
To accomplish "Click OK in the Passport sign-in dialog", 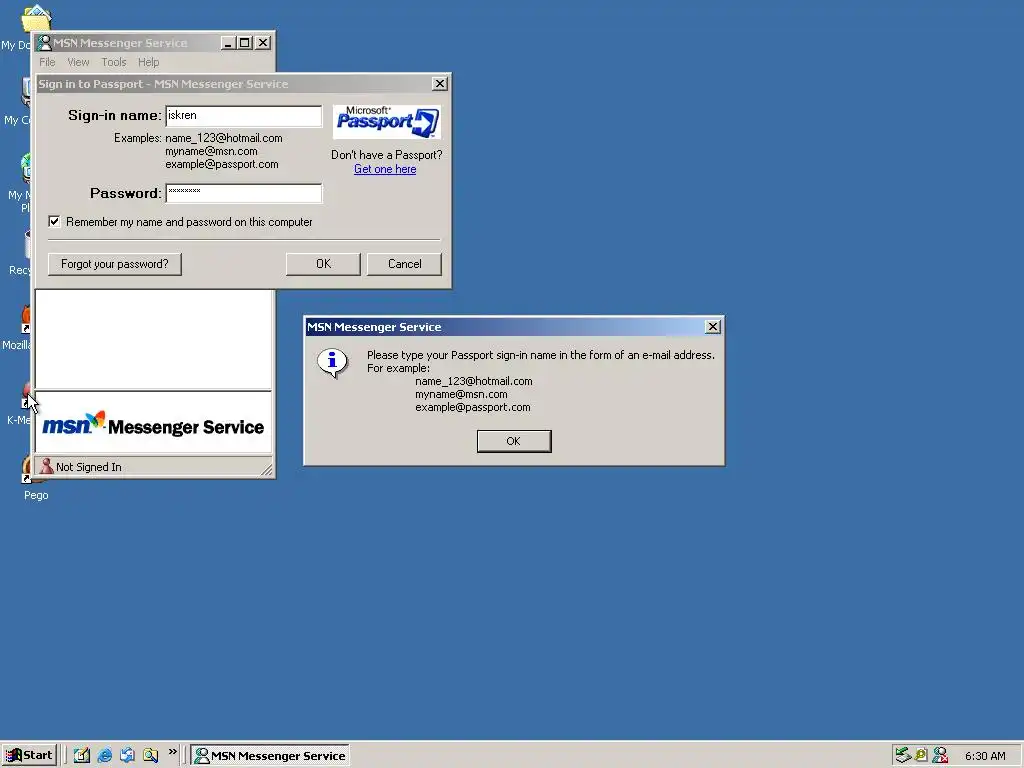I will point(323,264).
